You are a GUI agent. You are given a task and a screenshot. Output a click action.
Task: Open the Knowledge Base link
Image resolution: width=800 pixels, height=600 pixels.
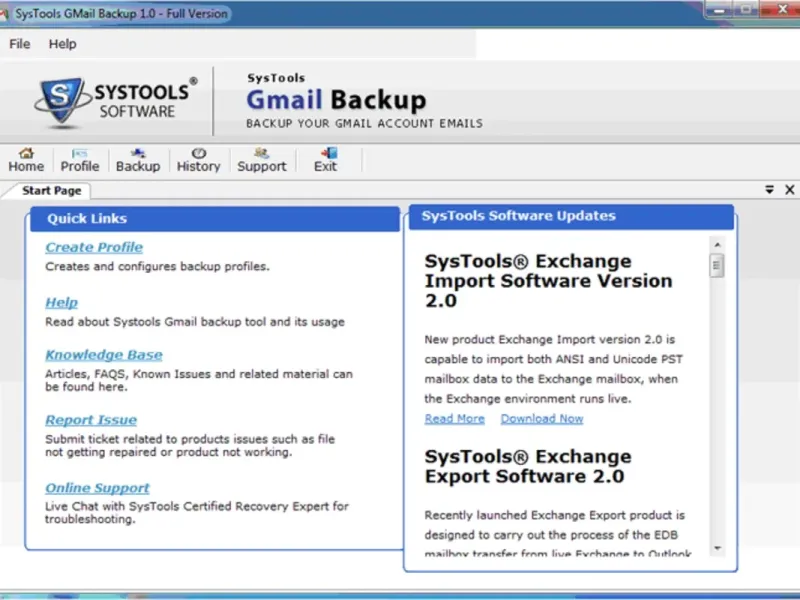103,355
